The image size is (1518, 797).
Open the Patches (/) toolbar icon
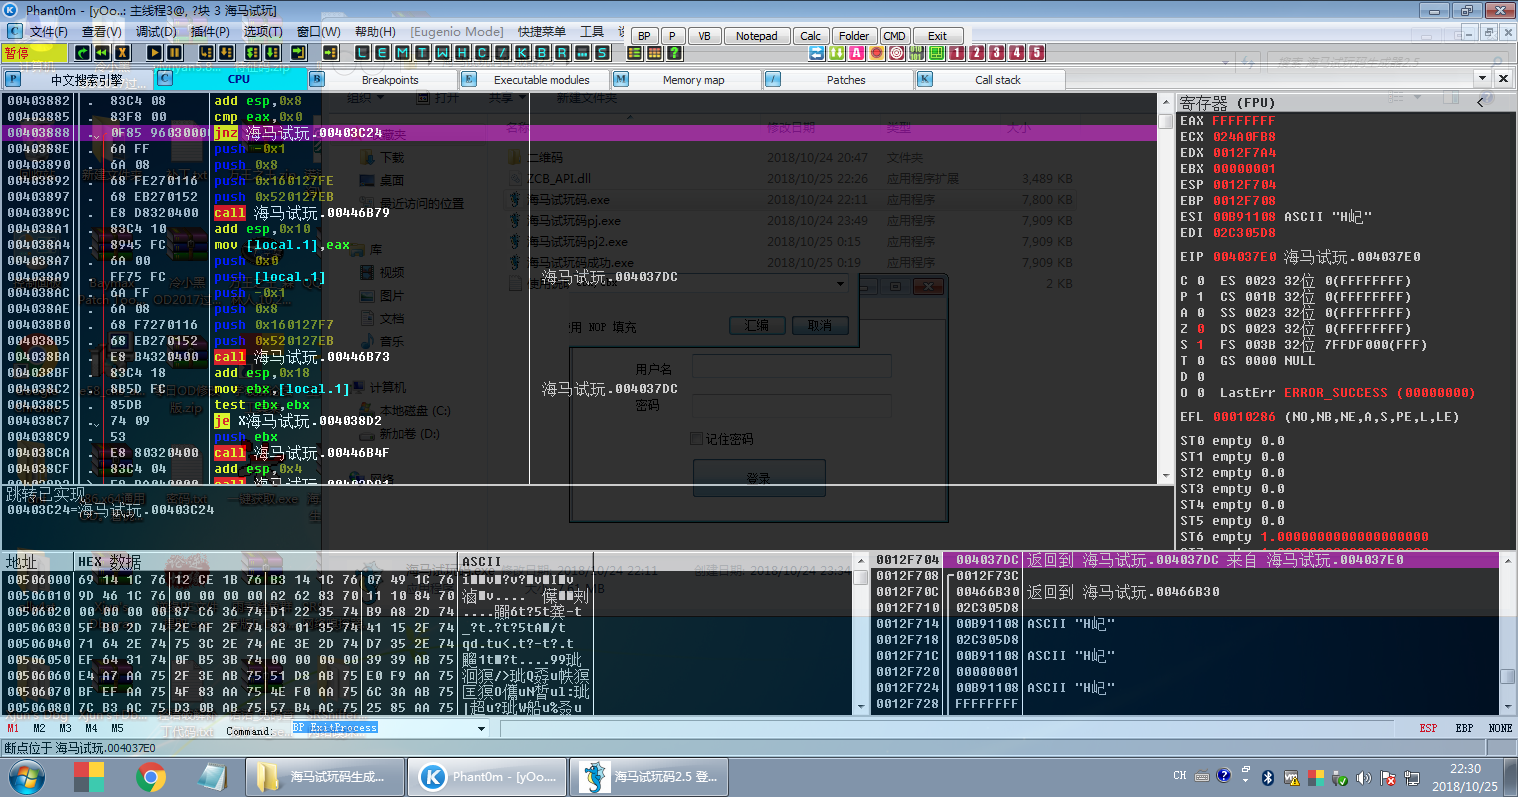(502, 52)
